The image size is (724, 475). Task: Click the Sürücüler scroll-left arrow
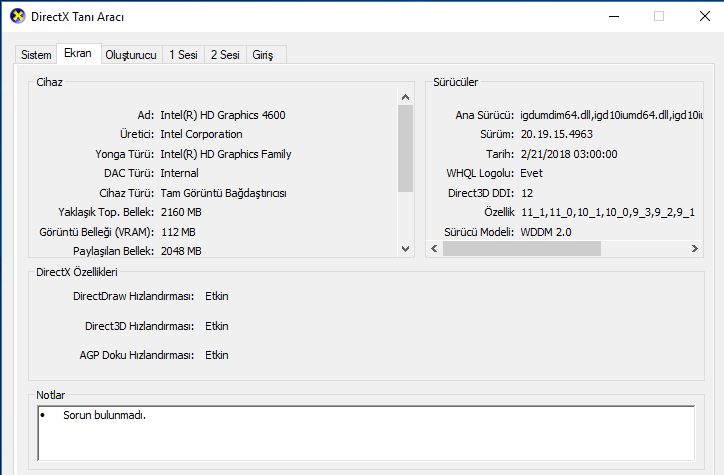pos(434,248)
